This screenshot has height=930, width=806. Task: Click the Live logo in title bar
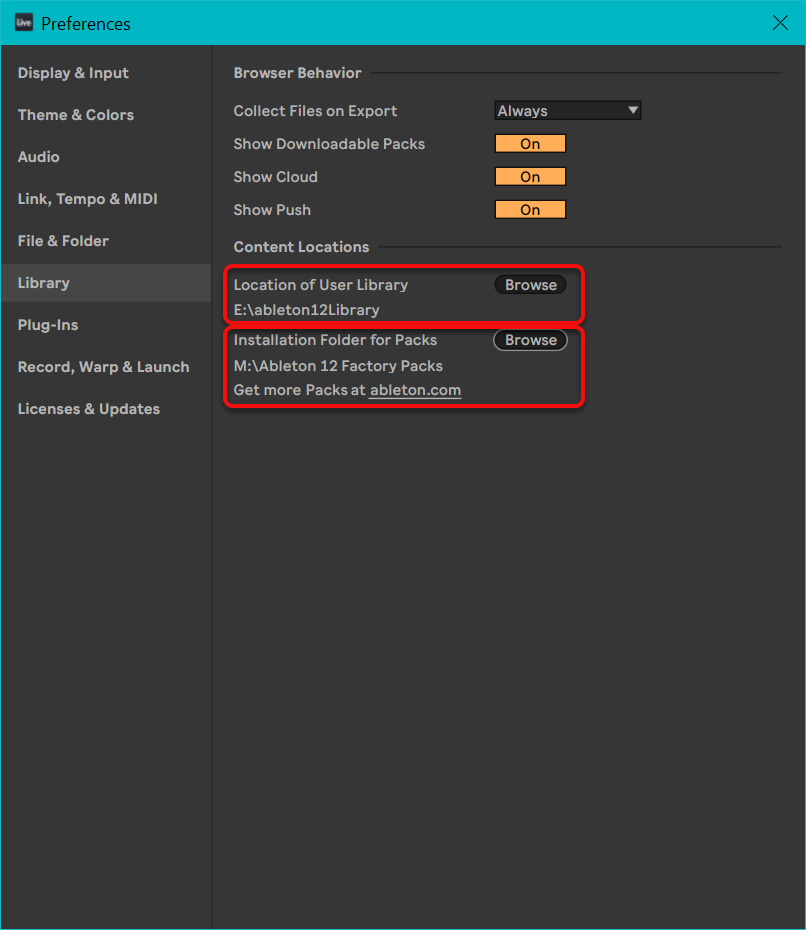[24, 23]
